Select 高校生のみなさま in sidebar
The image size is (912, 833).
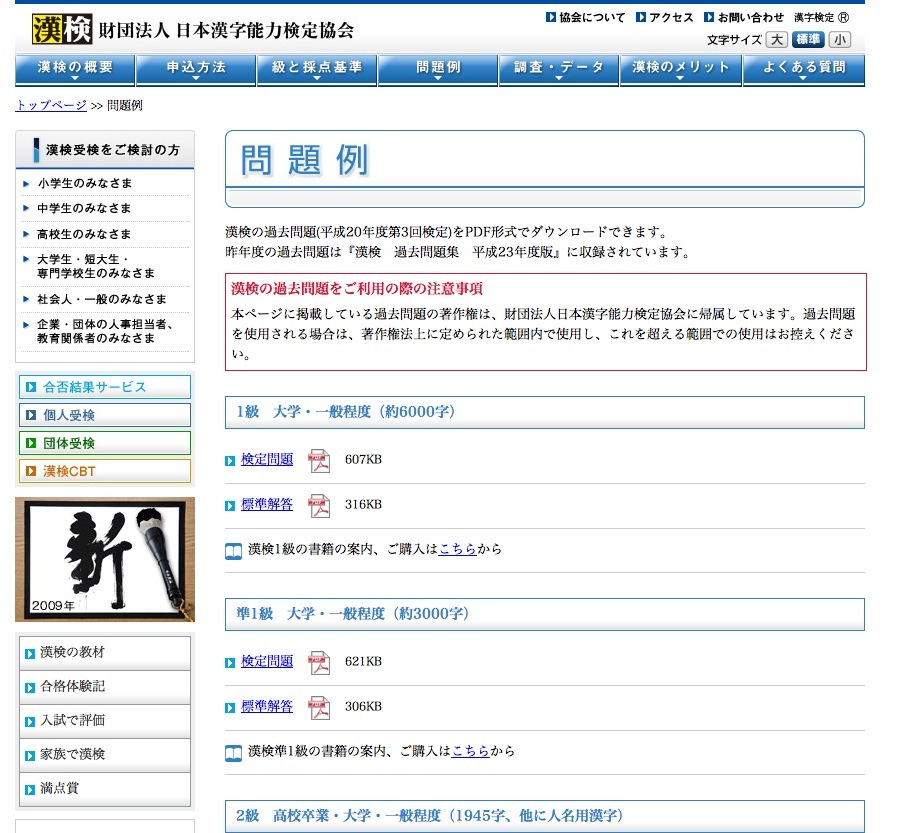pos(84,234)
